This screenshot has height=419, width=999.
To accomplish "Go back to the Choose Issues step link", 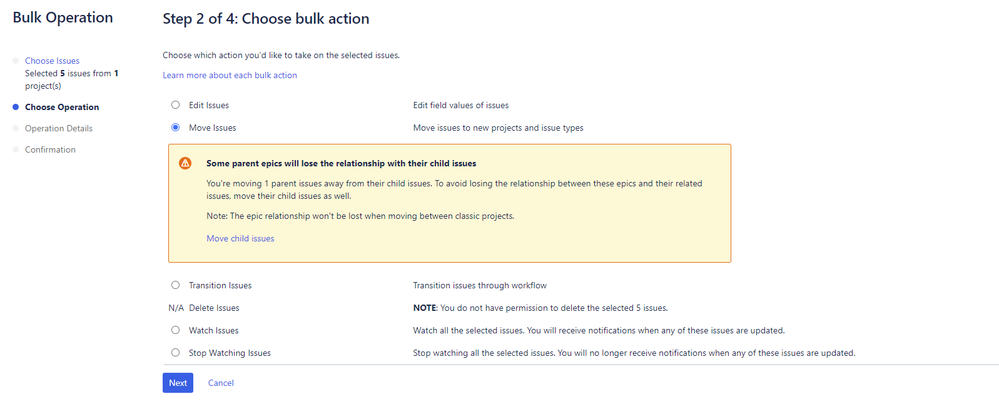I will click(52, 61).
